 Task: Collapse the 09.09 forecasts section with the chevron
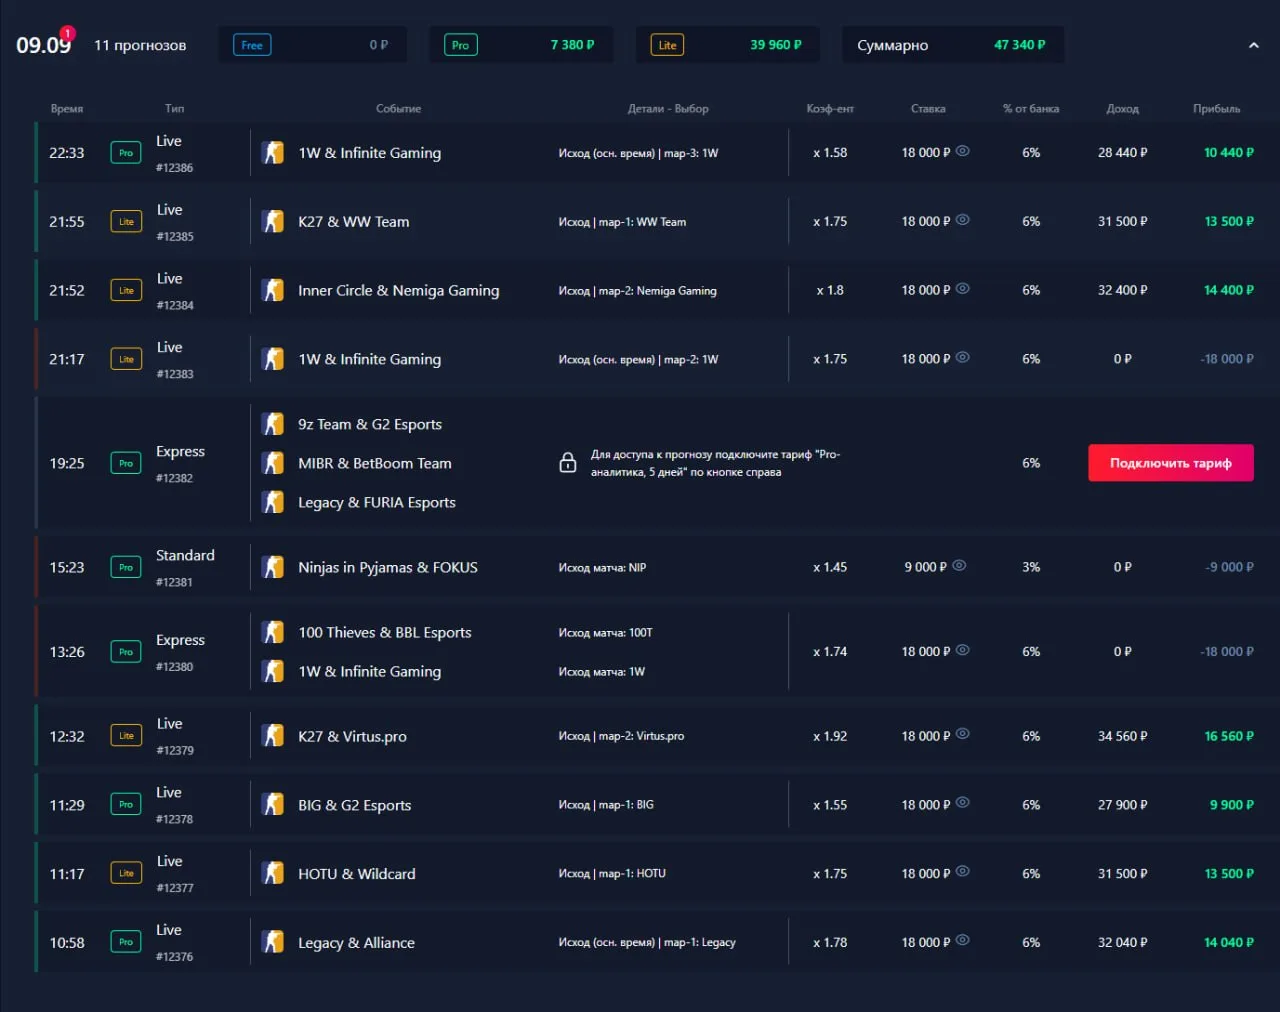[x=1254, y=45]
